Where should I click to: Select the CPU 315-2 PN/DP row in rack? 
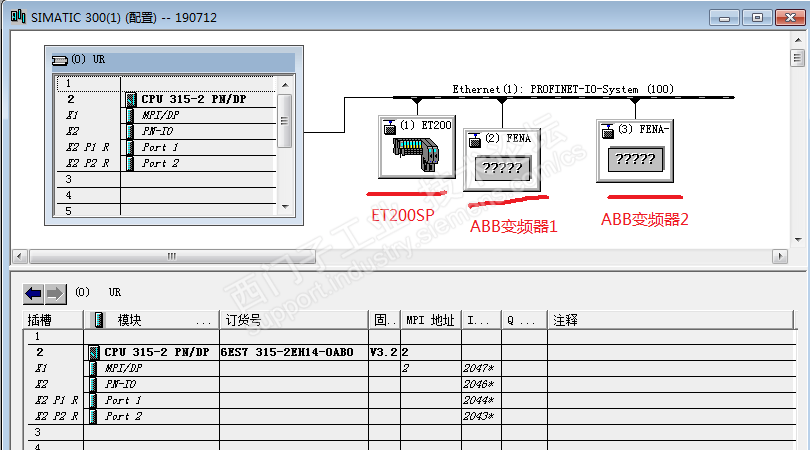point(166,99)
